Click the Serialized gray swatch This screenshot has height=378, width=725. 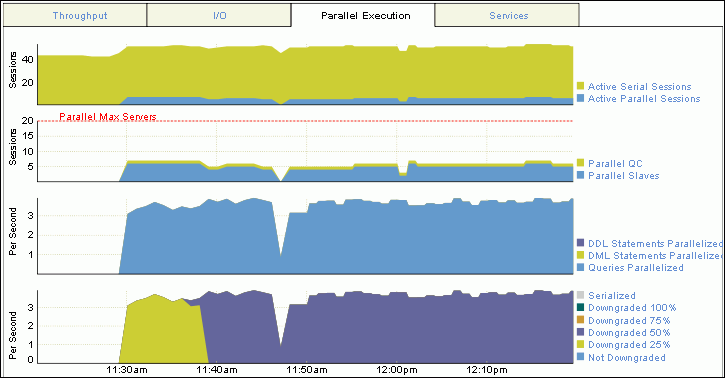(580, 295)
